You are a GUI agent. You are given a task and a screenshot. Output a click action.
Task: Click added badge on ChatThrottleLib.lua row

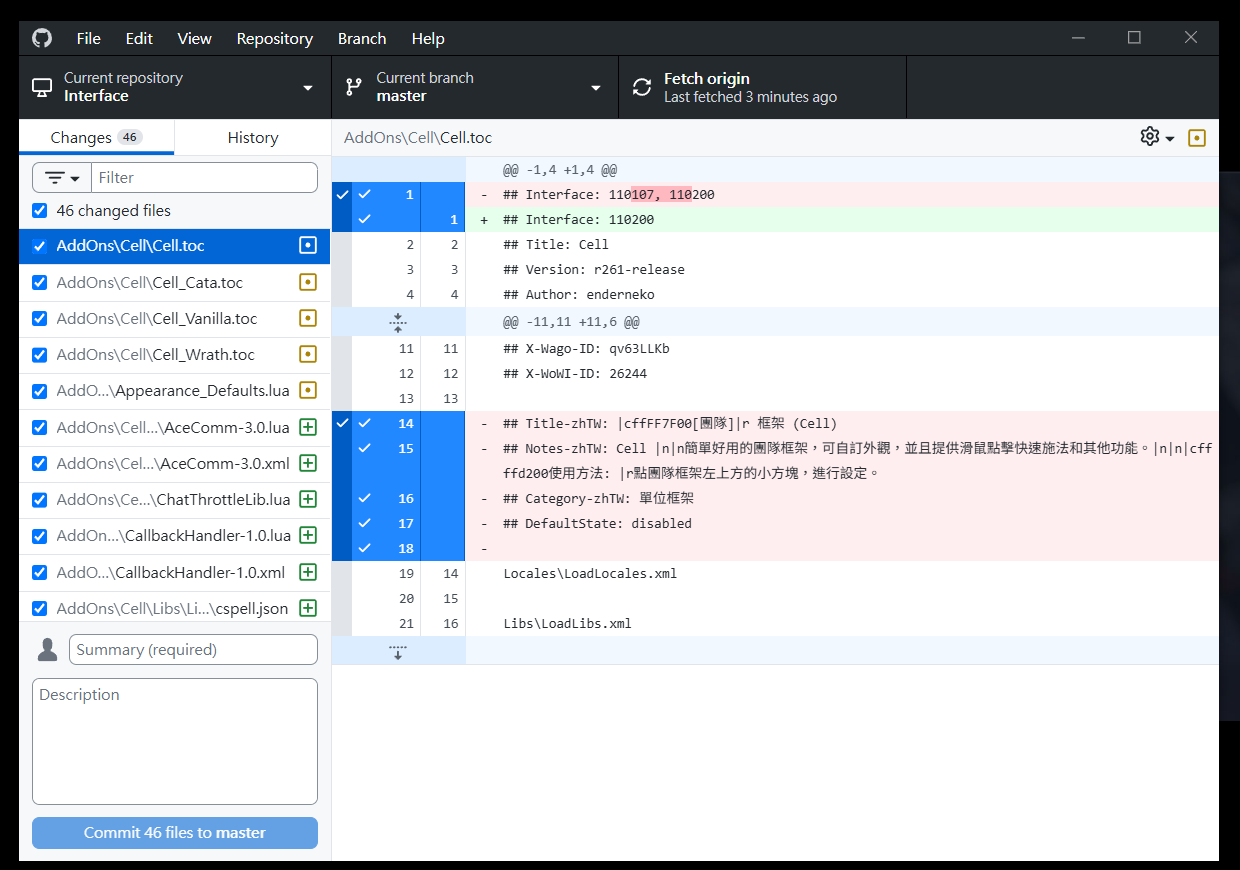(x=308, y=499)
